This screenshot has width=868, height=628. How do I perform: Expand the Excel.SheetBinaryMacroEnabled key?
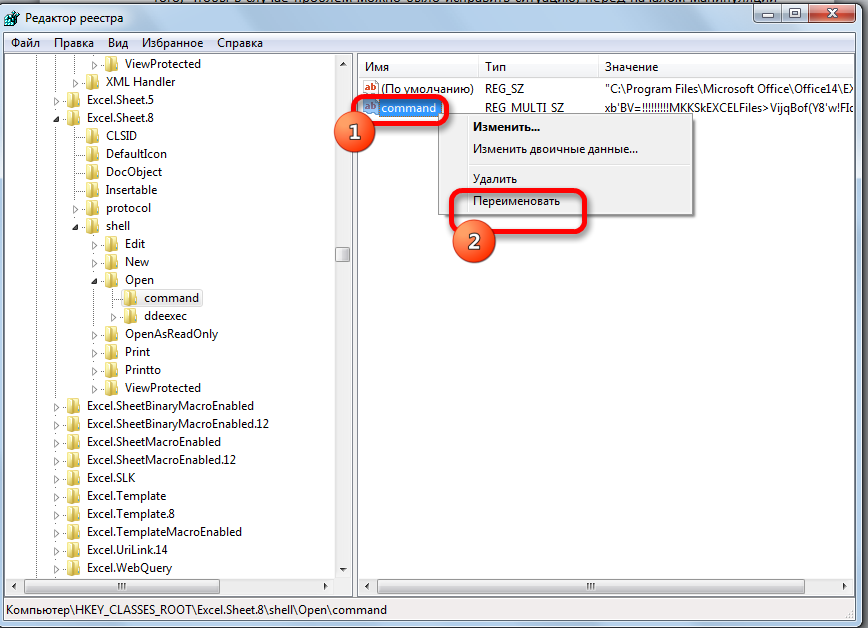coord(56,406)
